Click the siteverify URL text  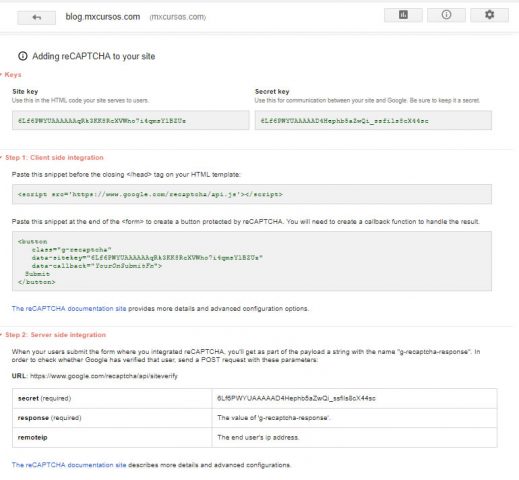(x=104, y=376)
